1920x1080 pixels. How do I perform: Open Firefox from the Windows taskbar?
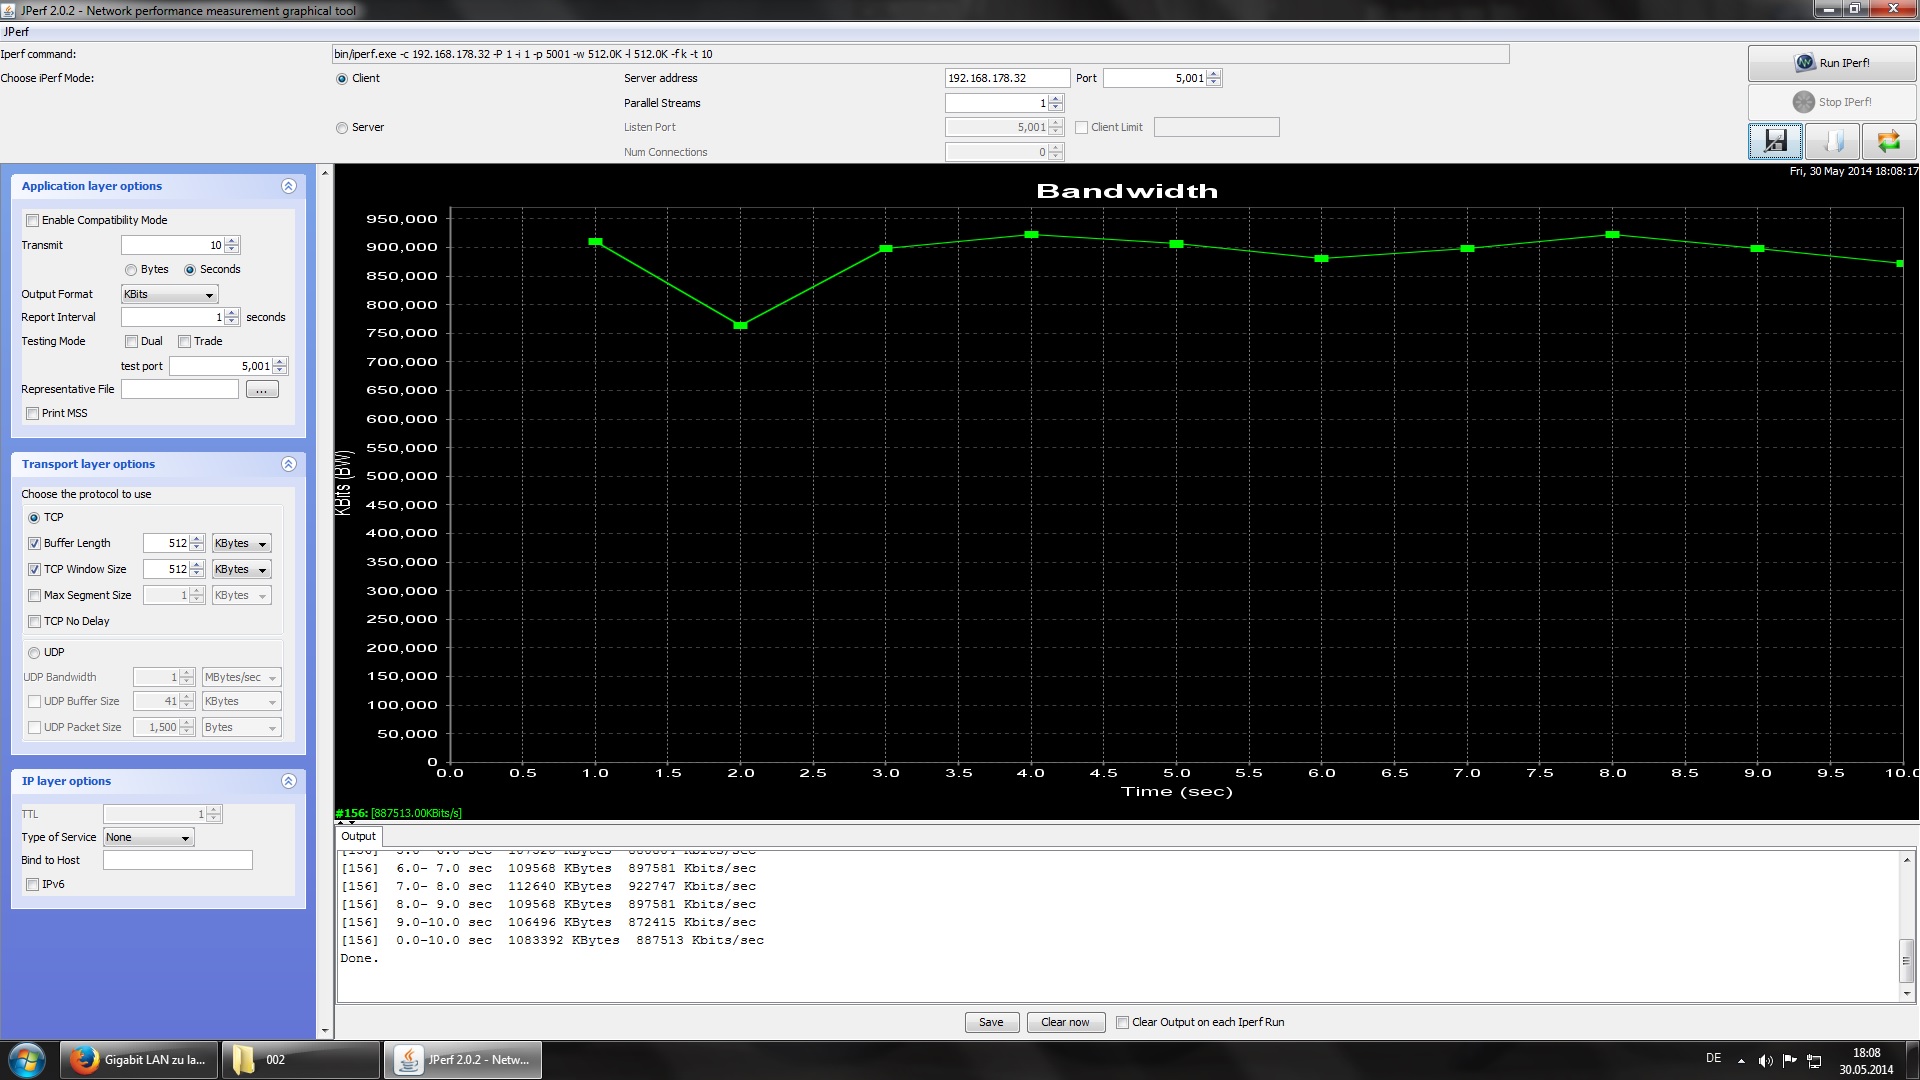(x=138, y=1060)
